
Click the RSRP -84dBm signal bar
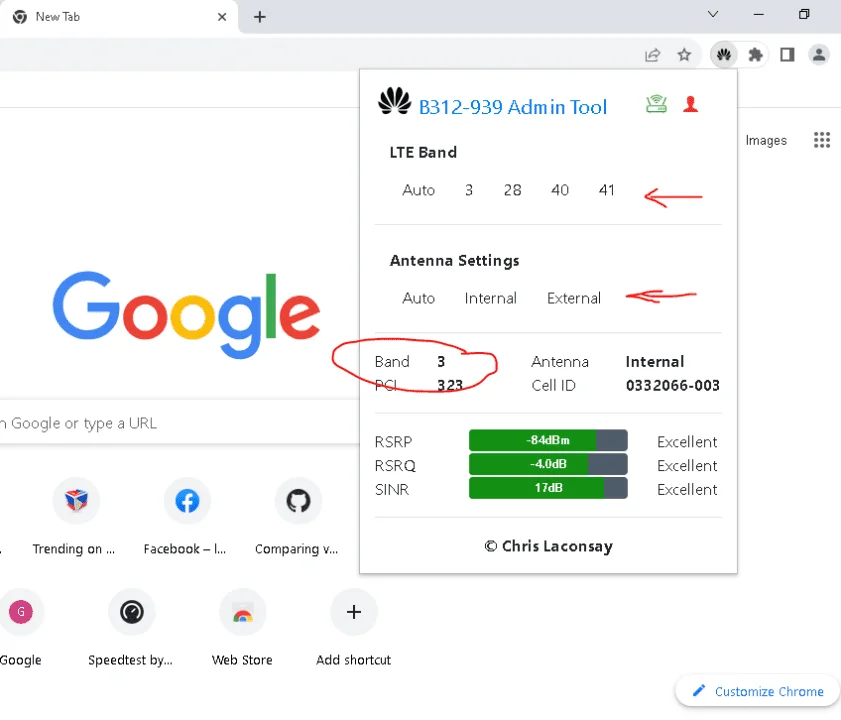(x=548, y=440)
